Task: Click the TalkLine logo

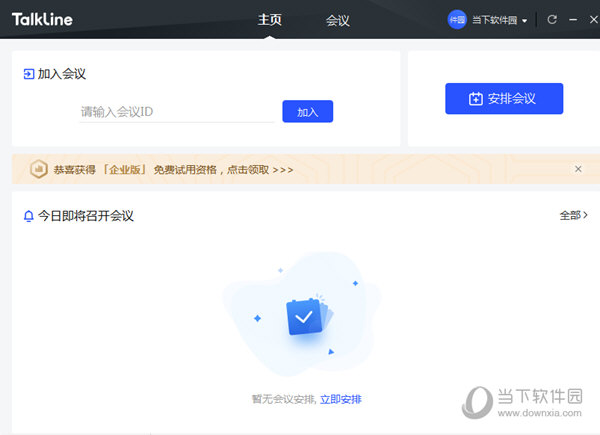Action: pos(42,20)
